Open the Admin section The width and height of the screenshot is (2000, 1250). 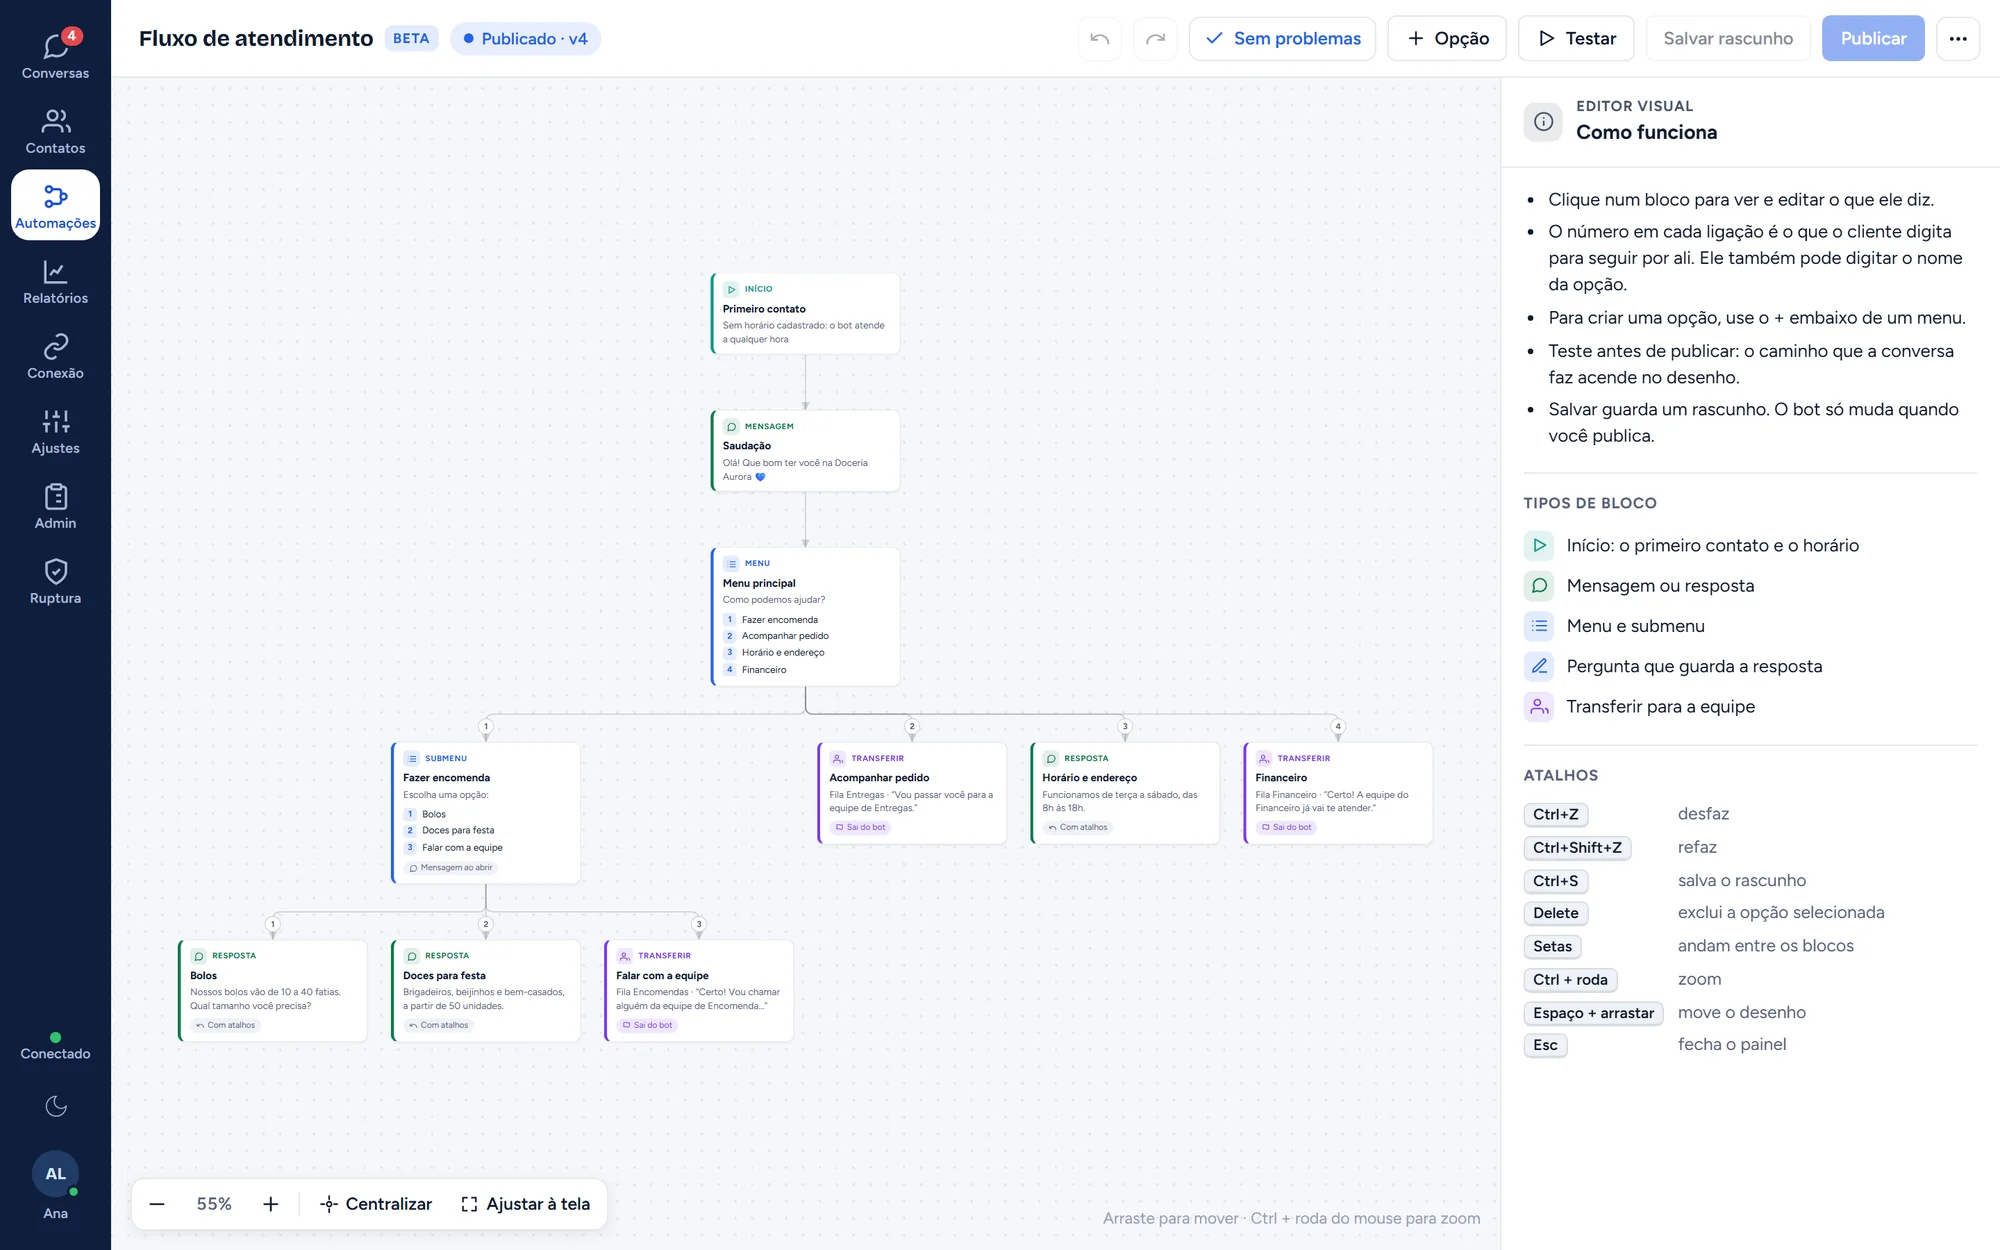tap(55, 505)
